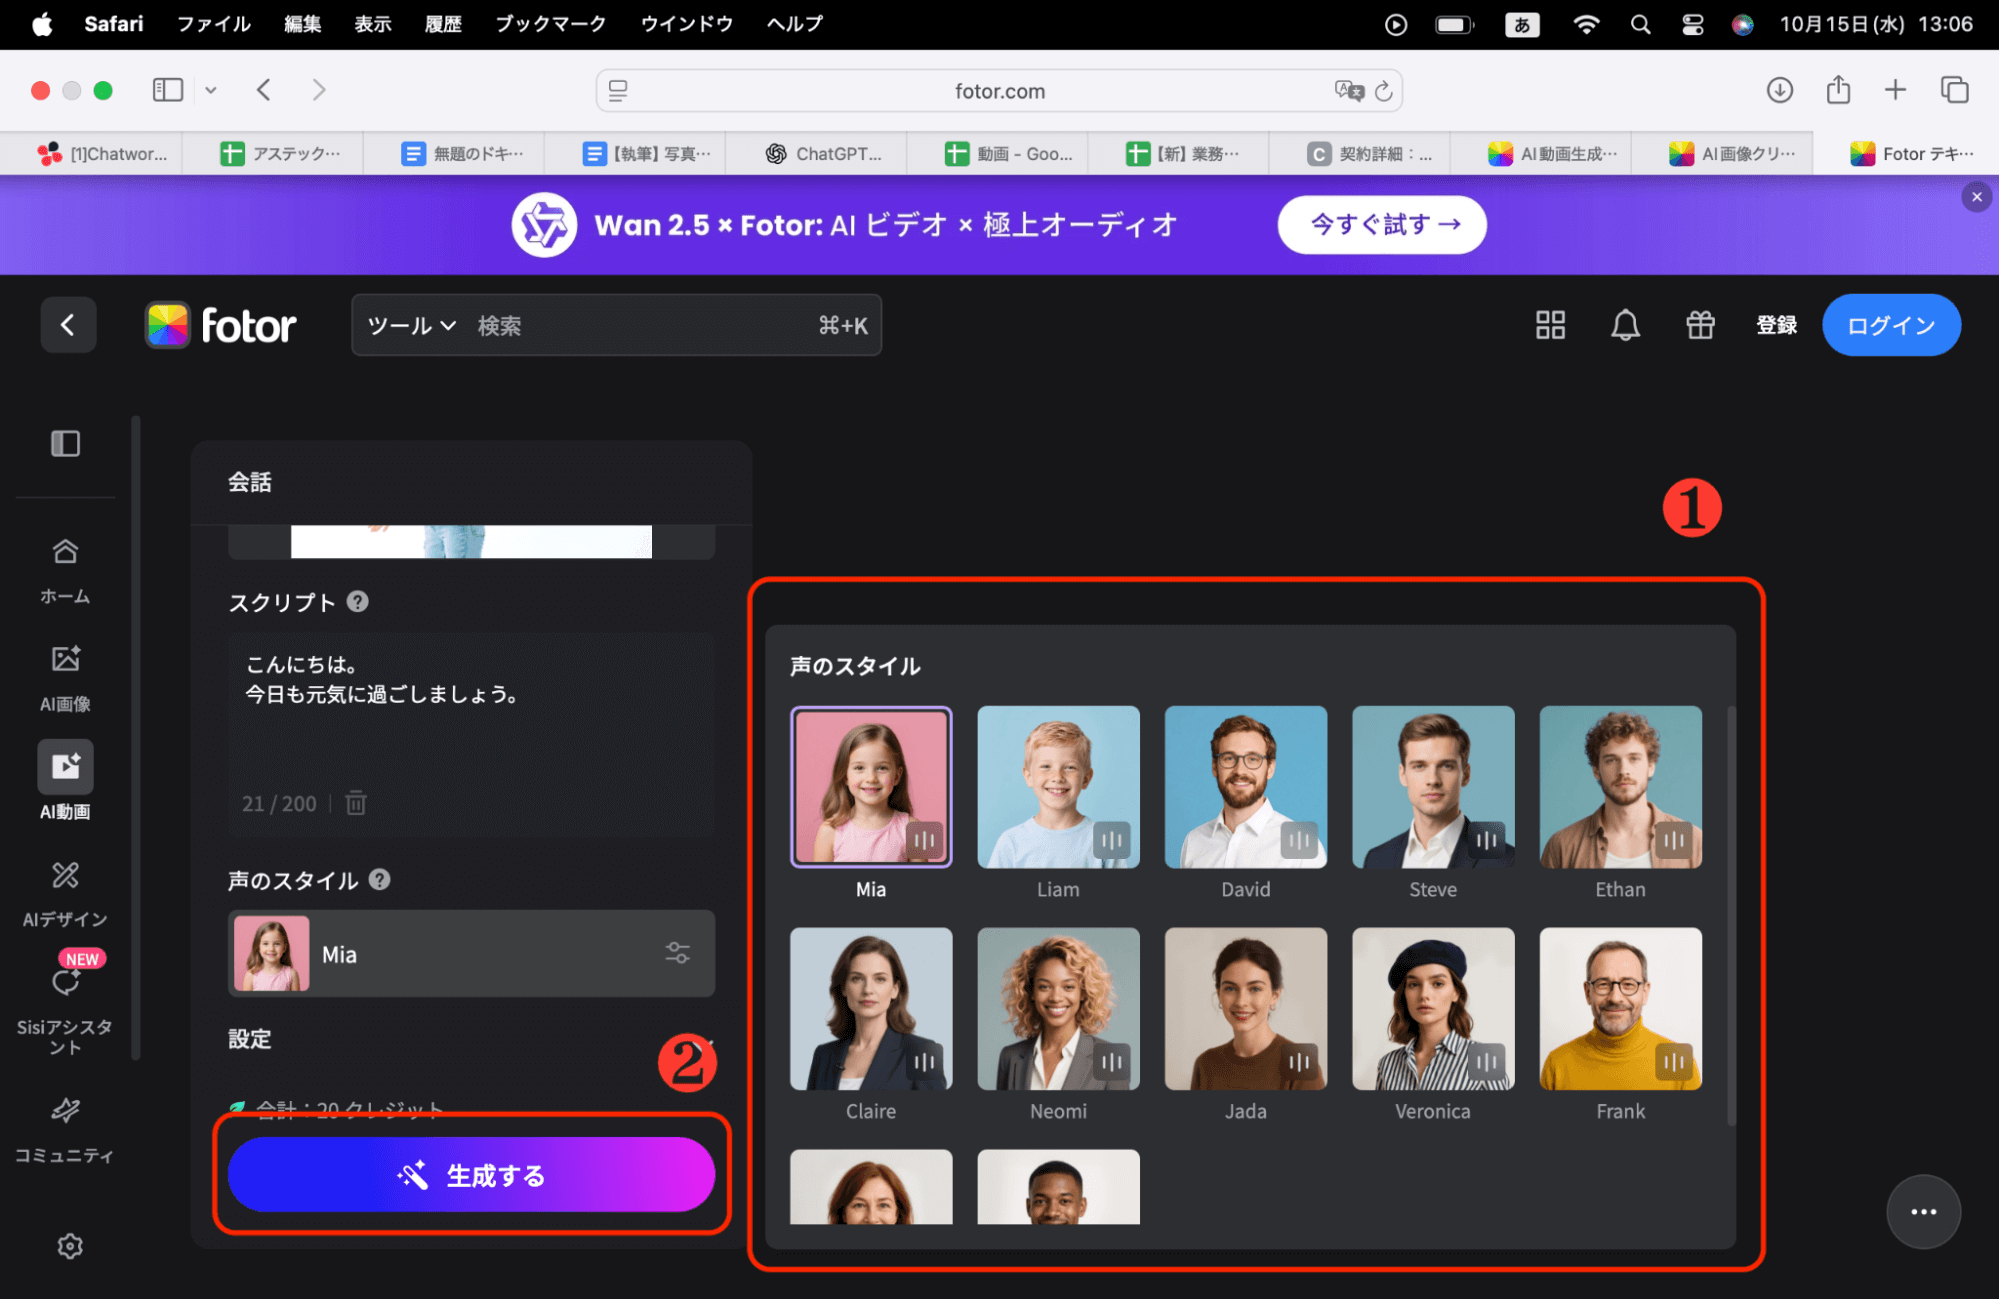Open the apps grid icon near 登録
Screen dimensions: 1999x1300
[1549, 325]
